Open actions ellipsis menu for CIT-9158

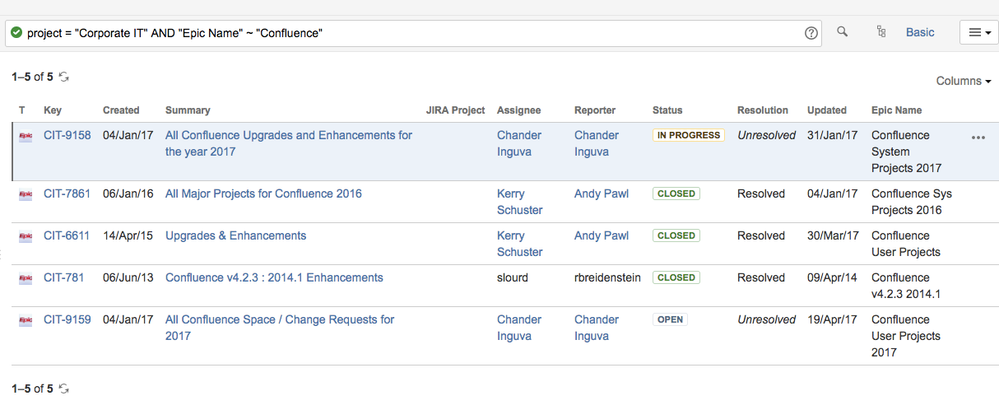pyautogui.click(x=979, y=137)
